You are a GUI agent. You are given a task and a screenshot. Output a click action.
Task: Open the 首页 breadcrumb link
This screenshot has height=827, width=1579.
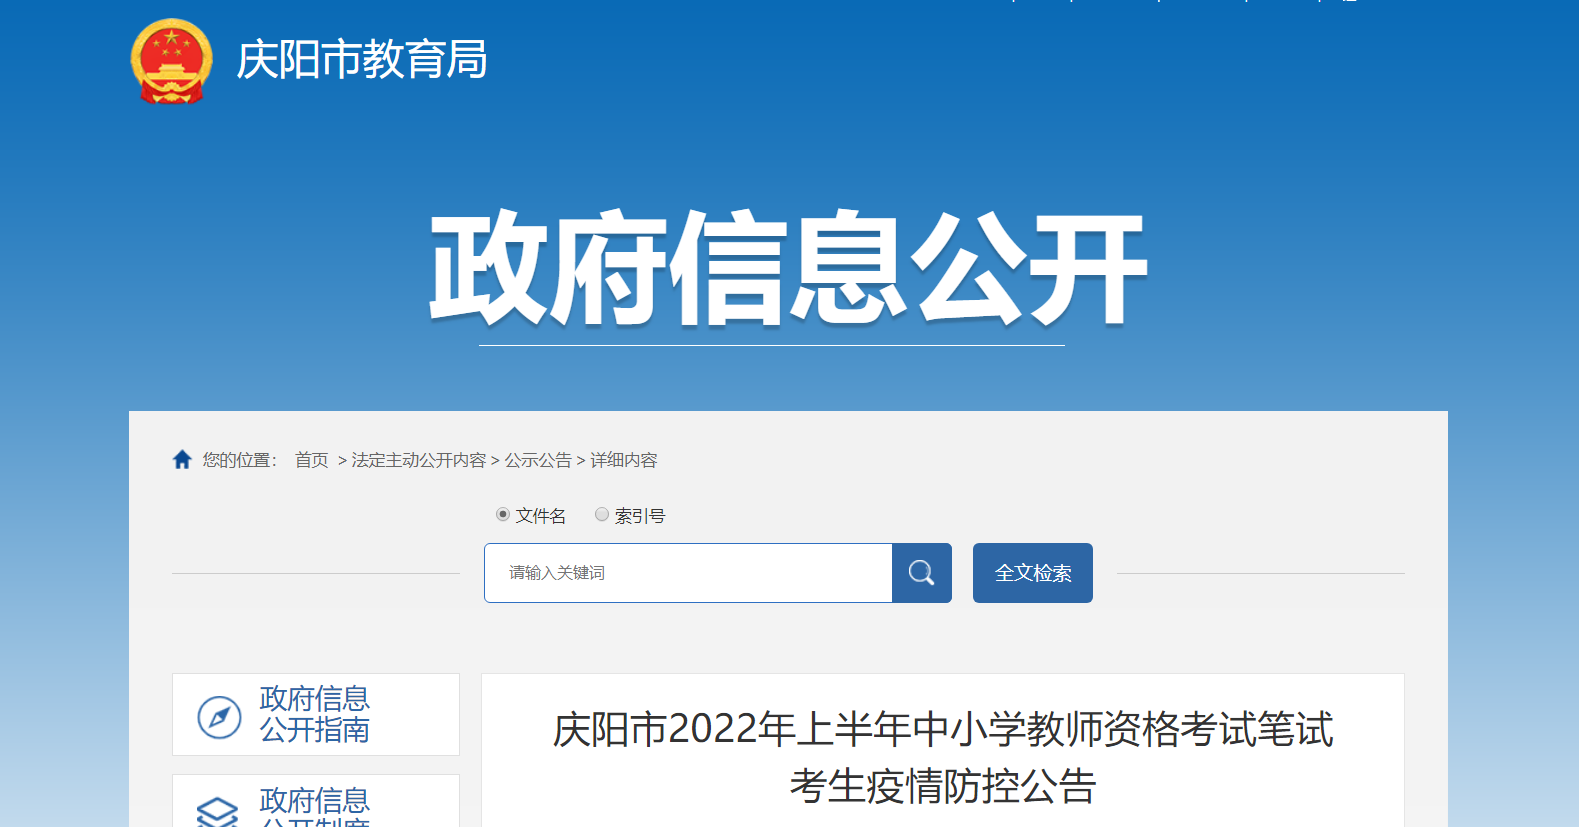pyautogui.click(x=311, y=460)
